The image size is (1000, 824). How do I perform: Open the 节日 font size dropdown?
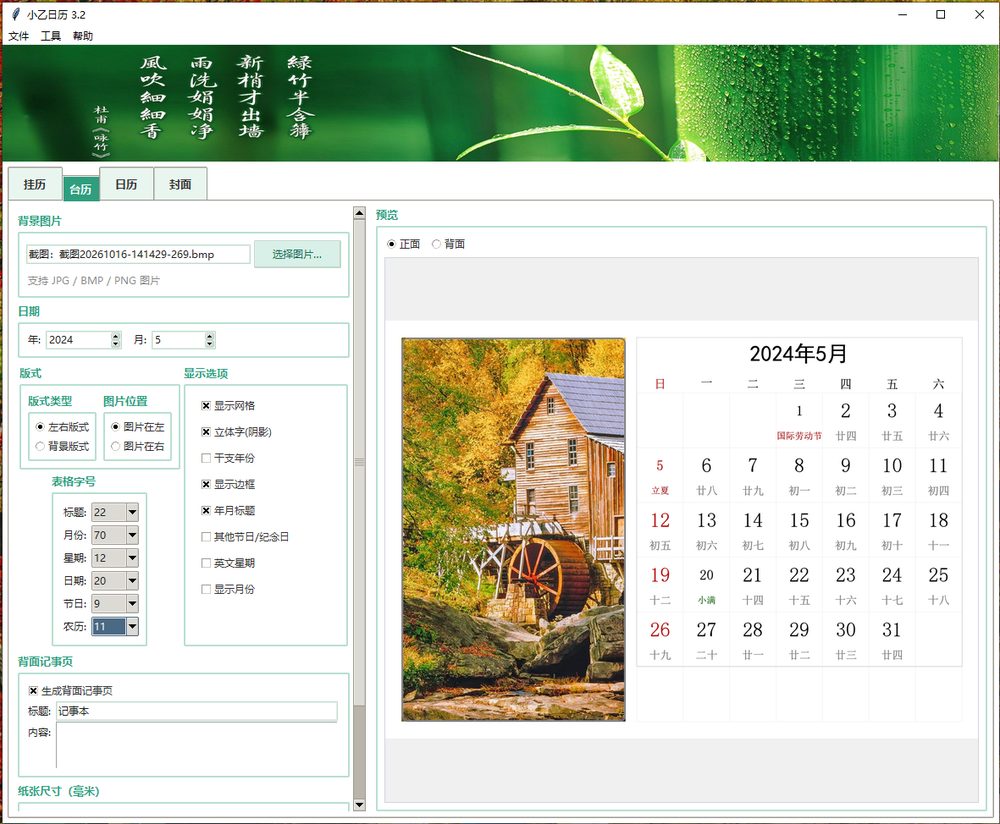[x=132, y=603]
